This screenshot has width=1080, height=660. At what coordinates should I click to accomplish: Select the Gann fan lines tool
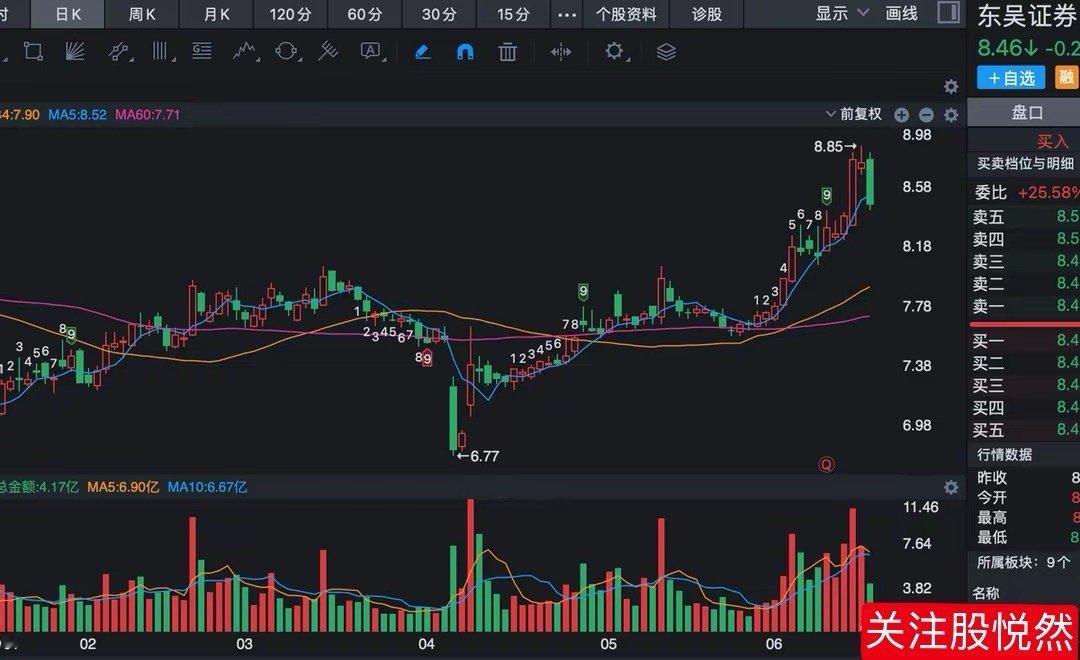click(x=74, y=51)
